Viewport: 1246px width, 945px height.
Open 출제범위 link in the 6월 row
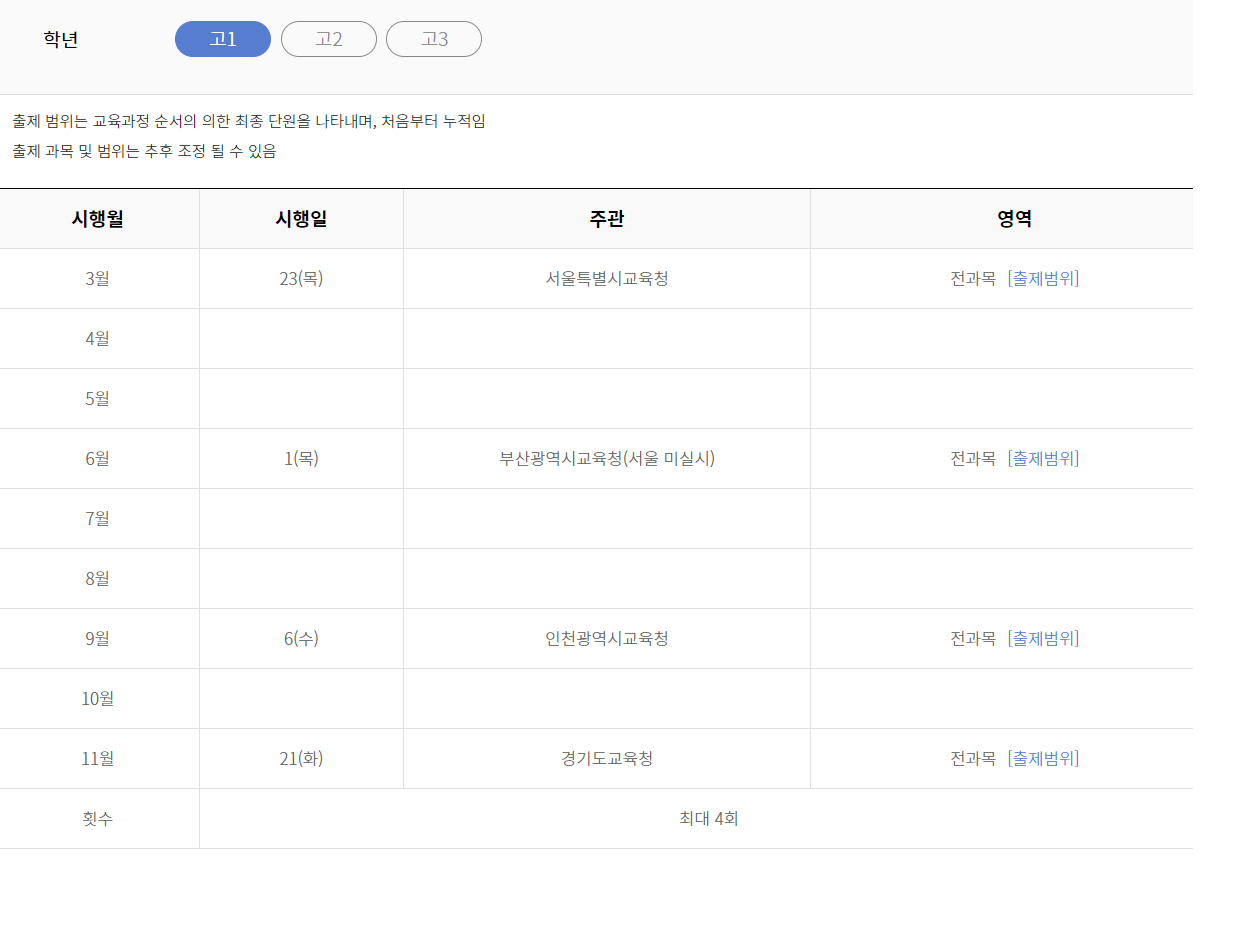(1044, 459)
